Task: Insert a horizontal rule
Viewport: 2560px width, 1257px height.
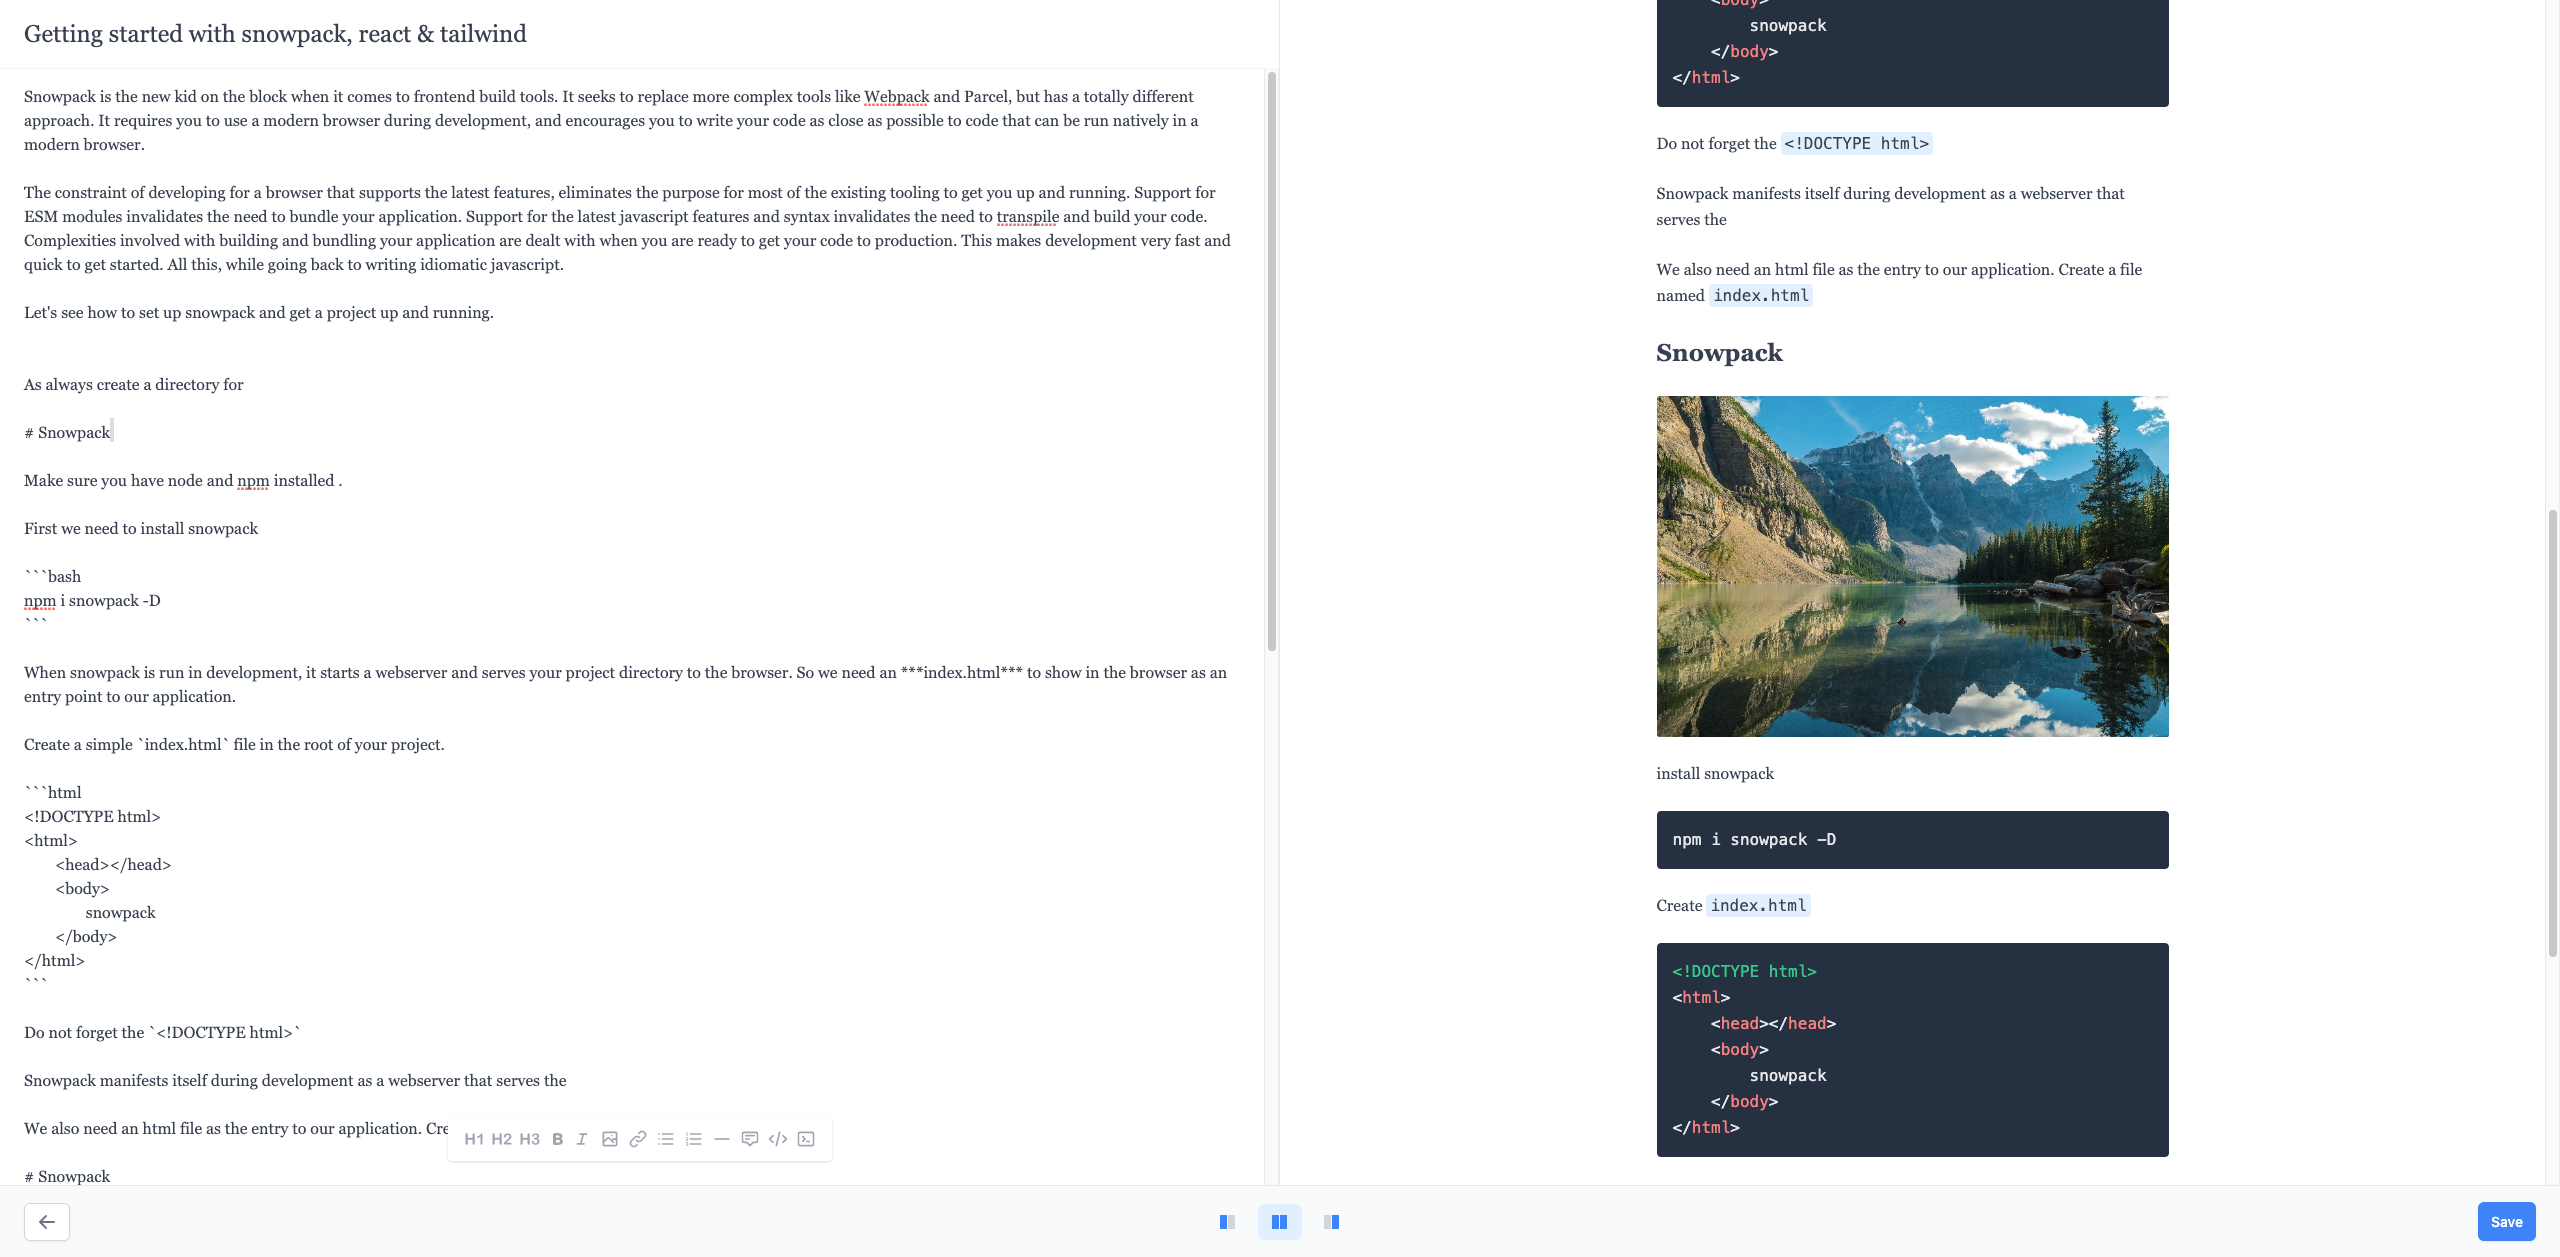Action: pyautogui.click(x=721, y=1139)
